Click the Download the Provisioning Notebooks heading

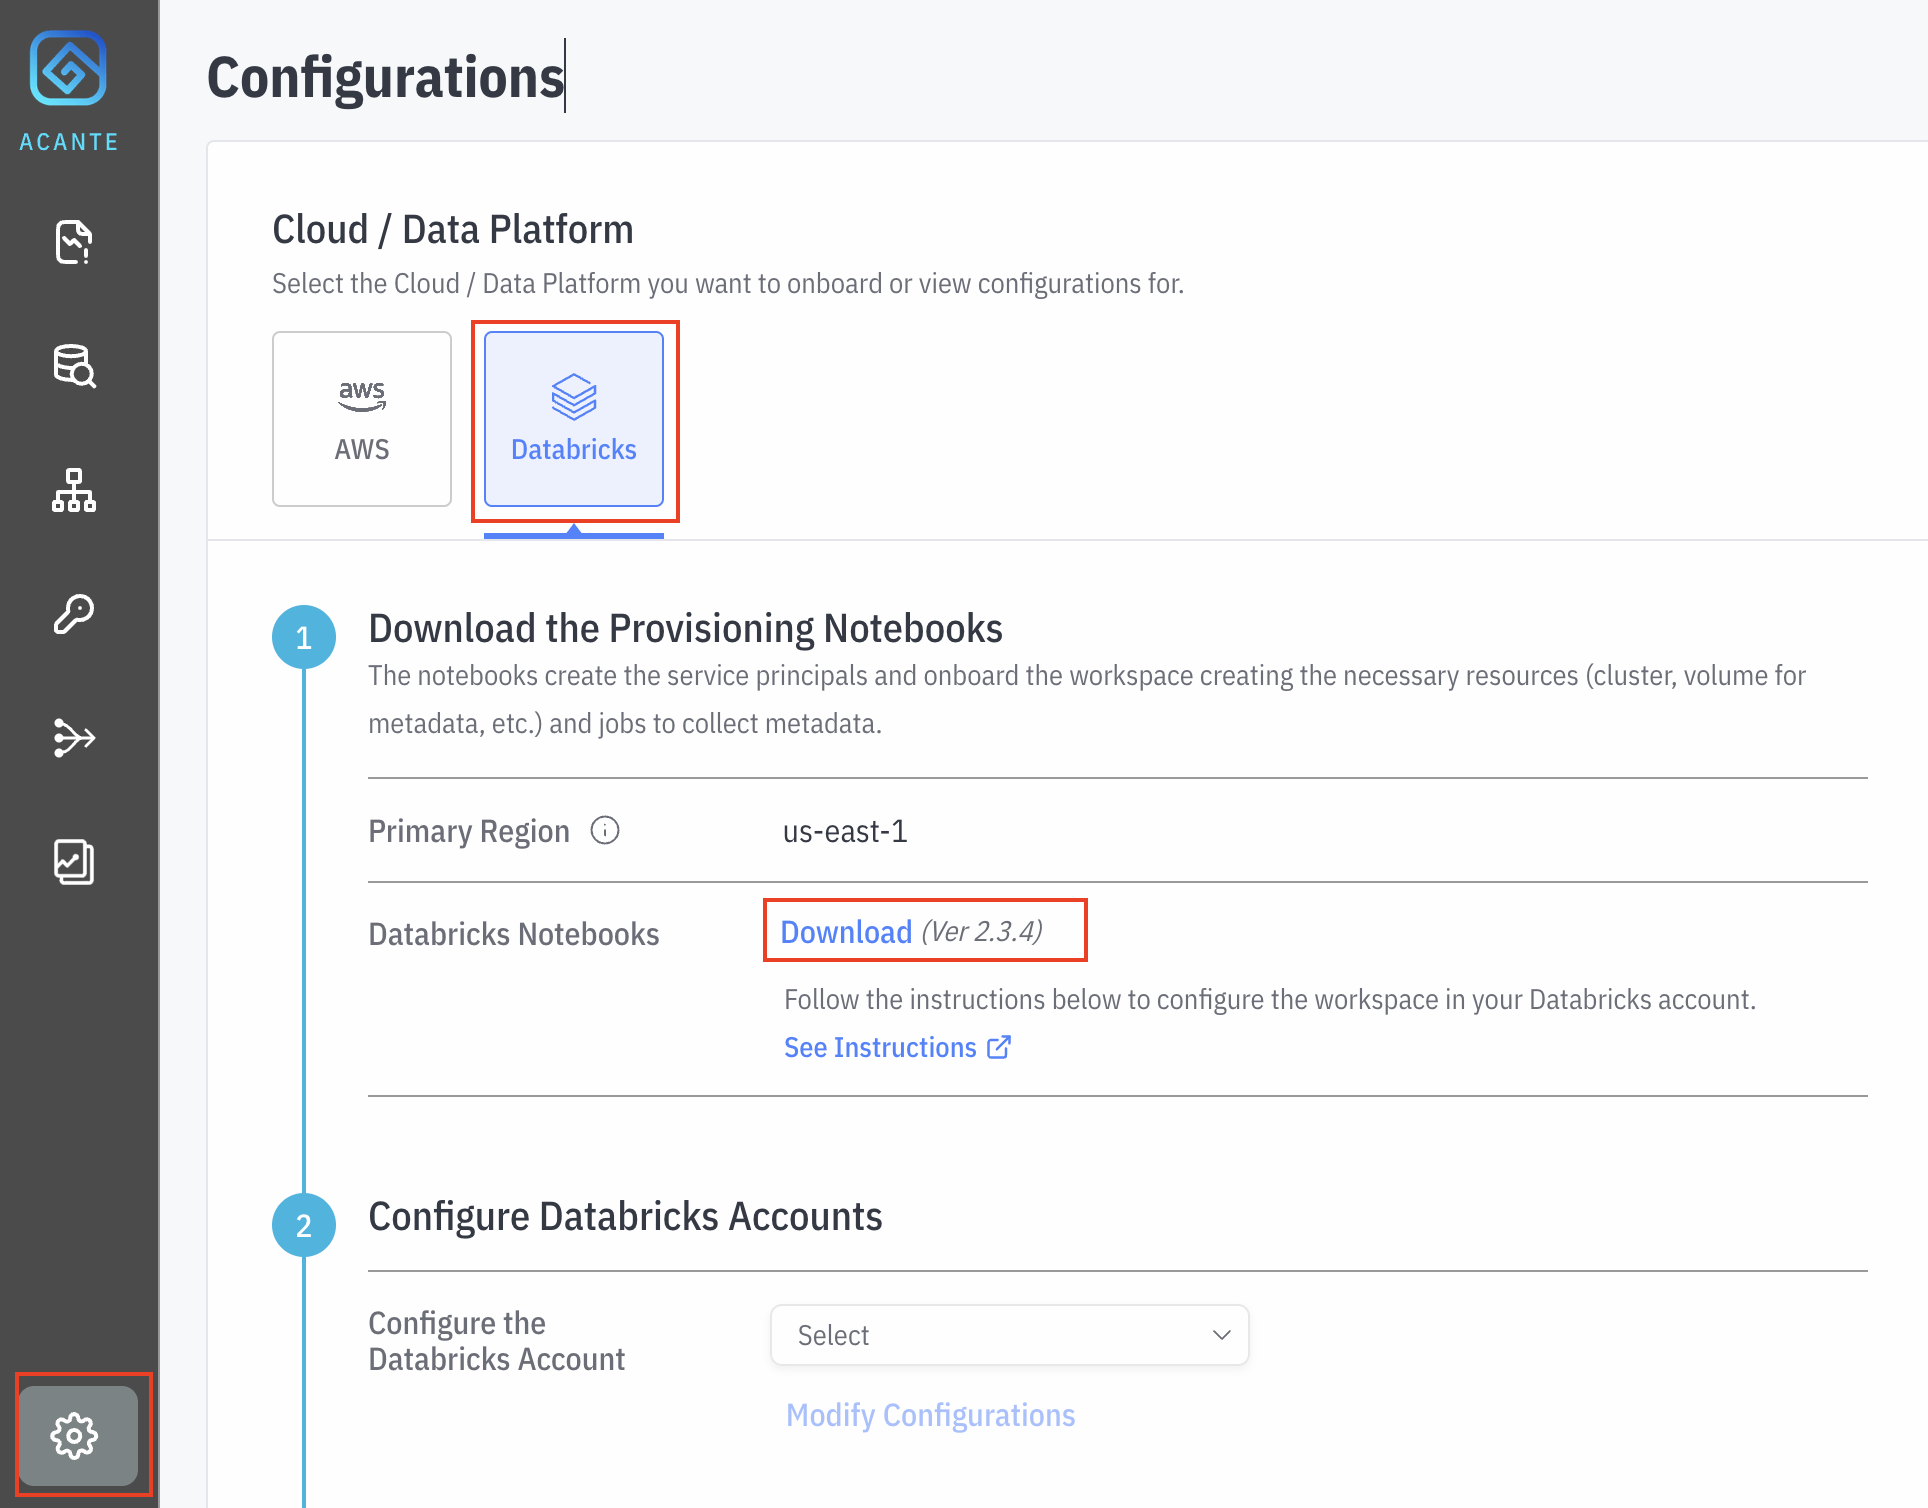pos(685,629)
